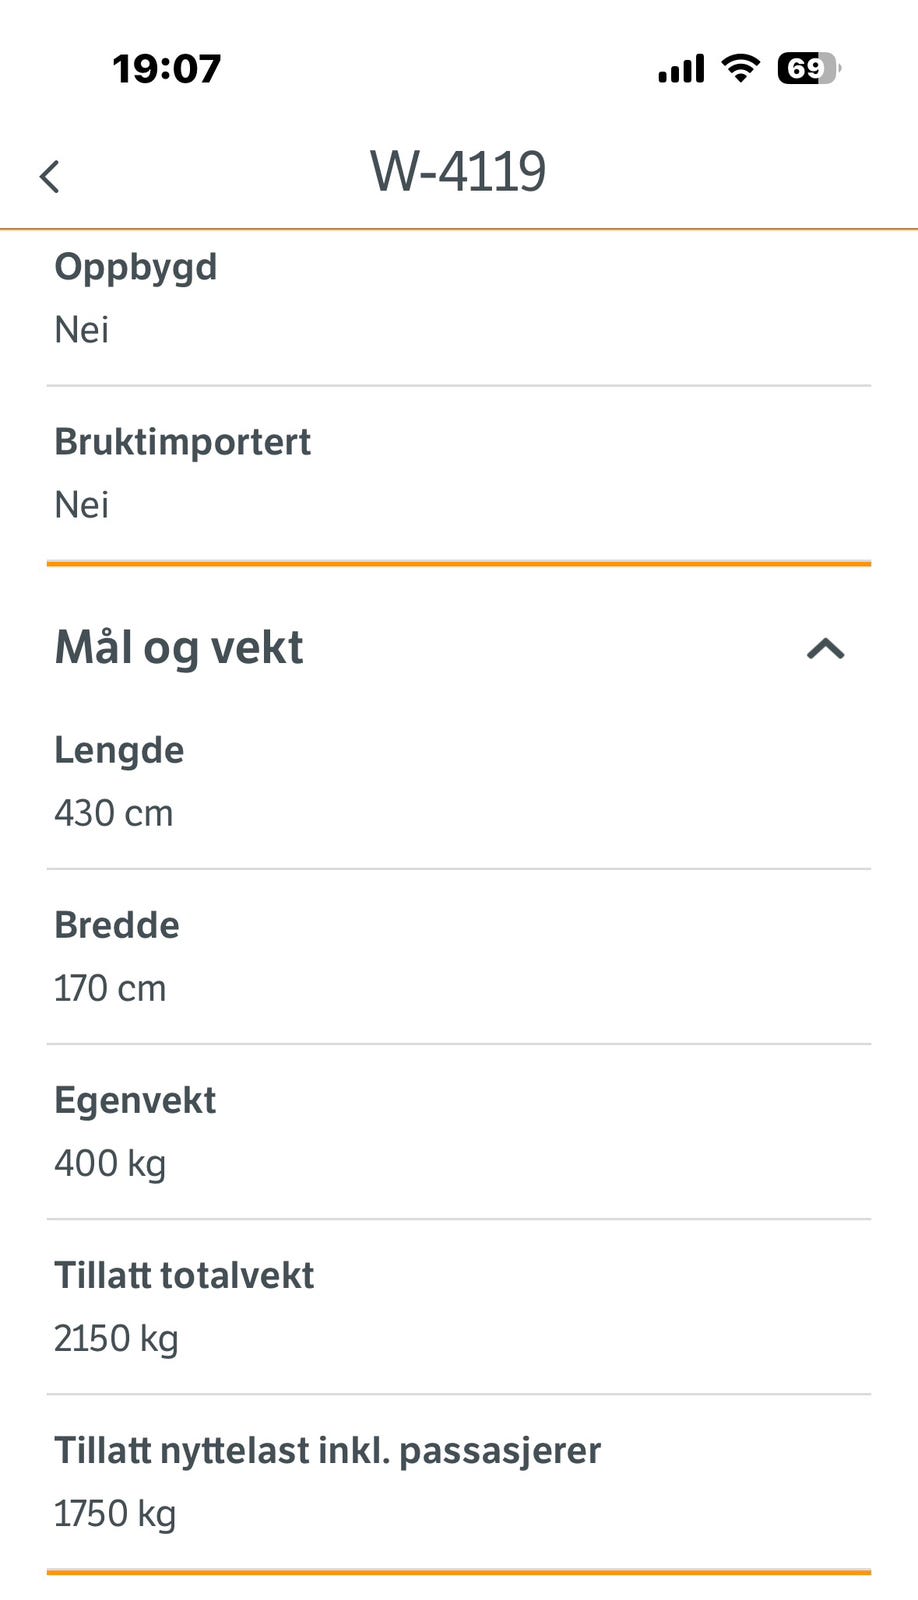The height and width of the screenshot is (1600, 918).
Task: Select the Egenvekt label
Action: point(135,1100)
